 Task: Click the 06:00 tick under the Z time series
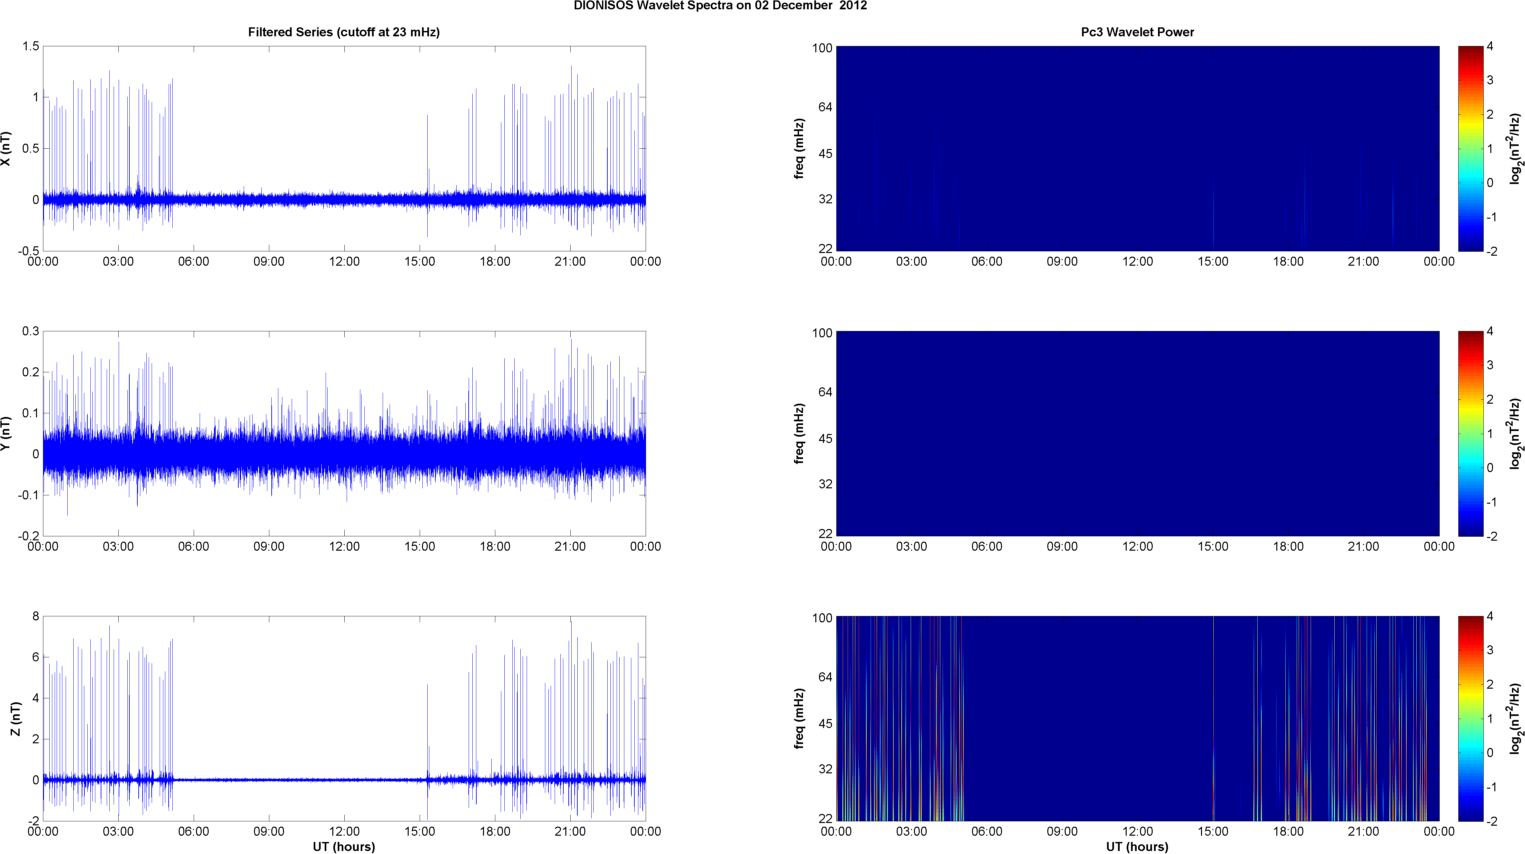point(193,832)
